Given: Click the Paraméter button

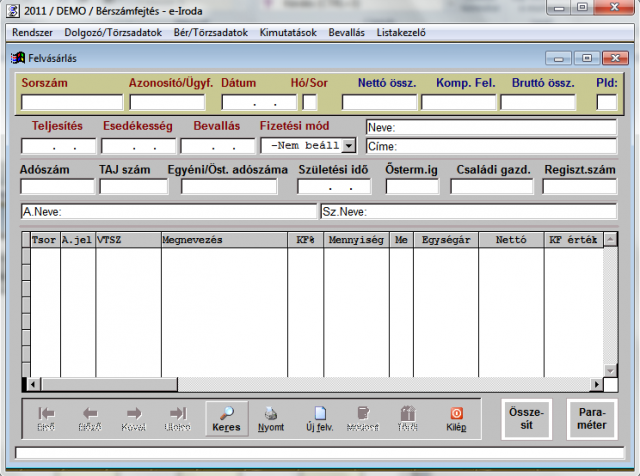Looking at the screenshot, I should 591,419.
